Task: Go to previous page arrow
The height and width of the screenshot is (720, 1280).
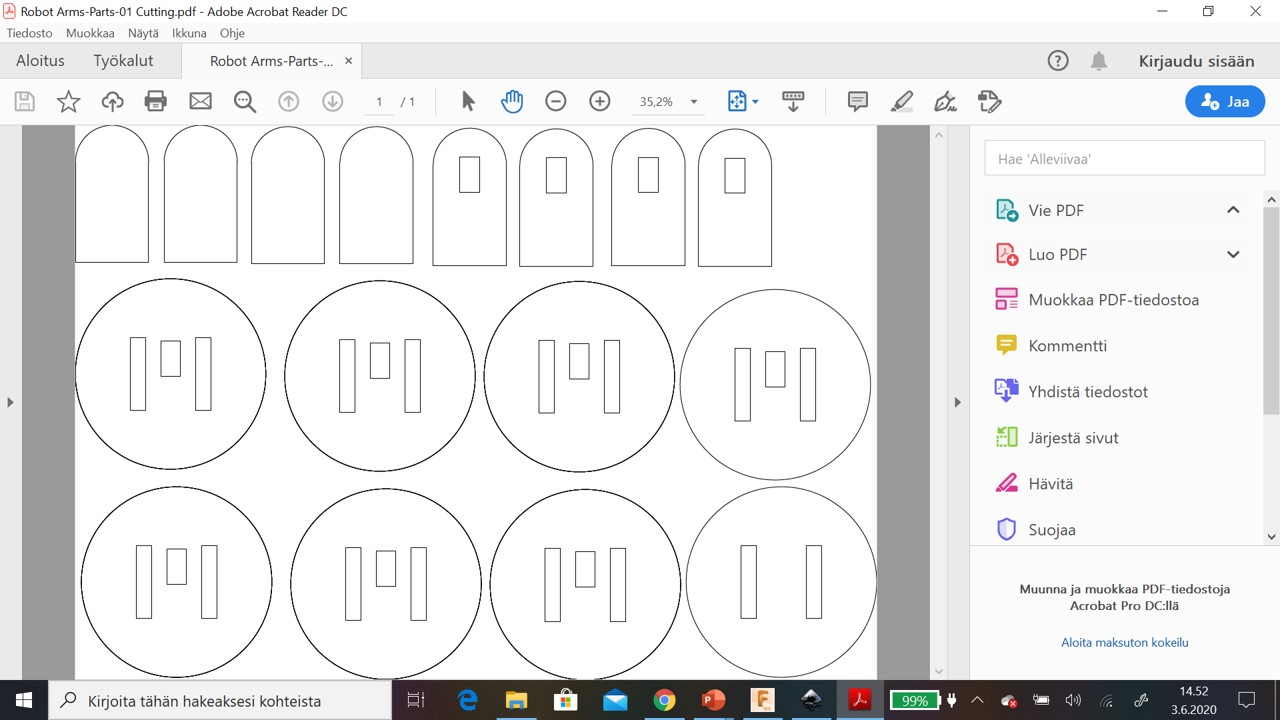Action: 289,101
